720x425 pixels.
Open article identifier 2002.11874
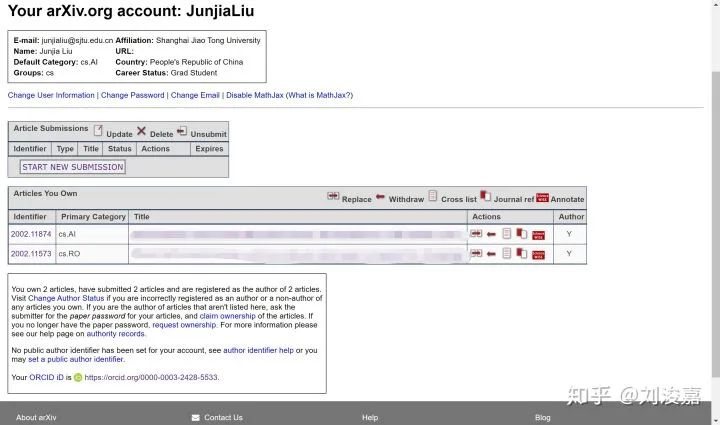[x=31, y=234]
